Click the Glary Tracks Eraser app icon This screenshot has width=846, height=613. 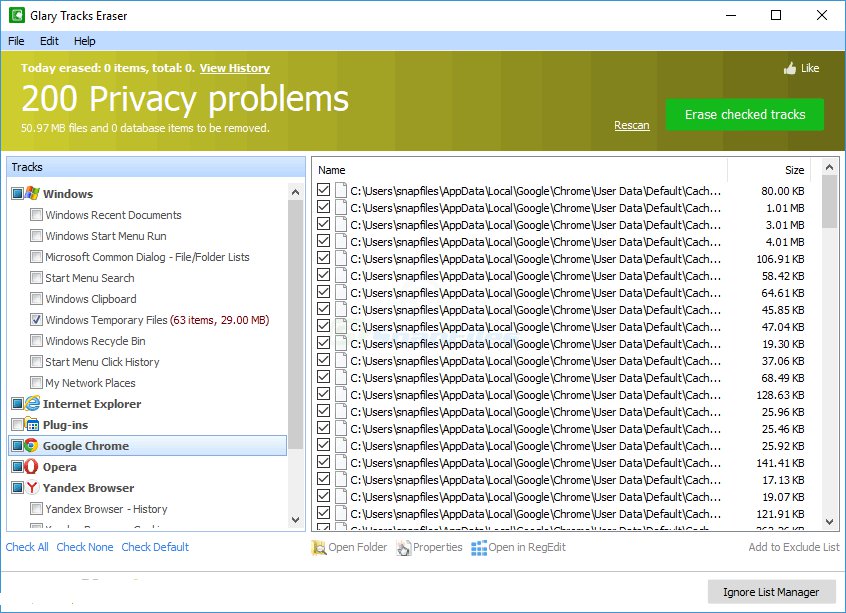[x=17, y=15]
